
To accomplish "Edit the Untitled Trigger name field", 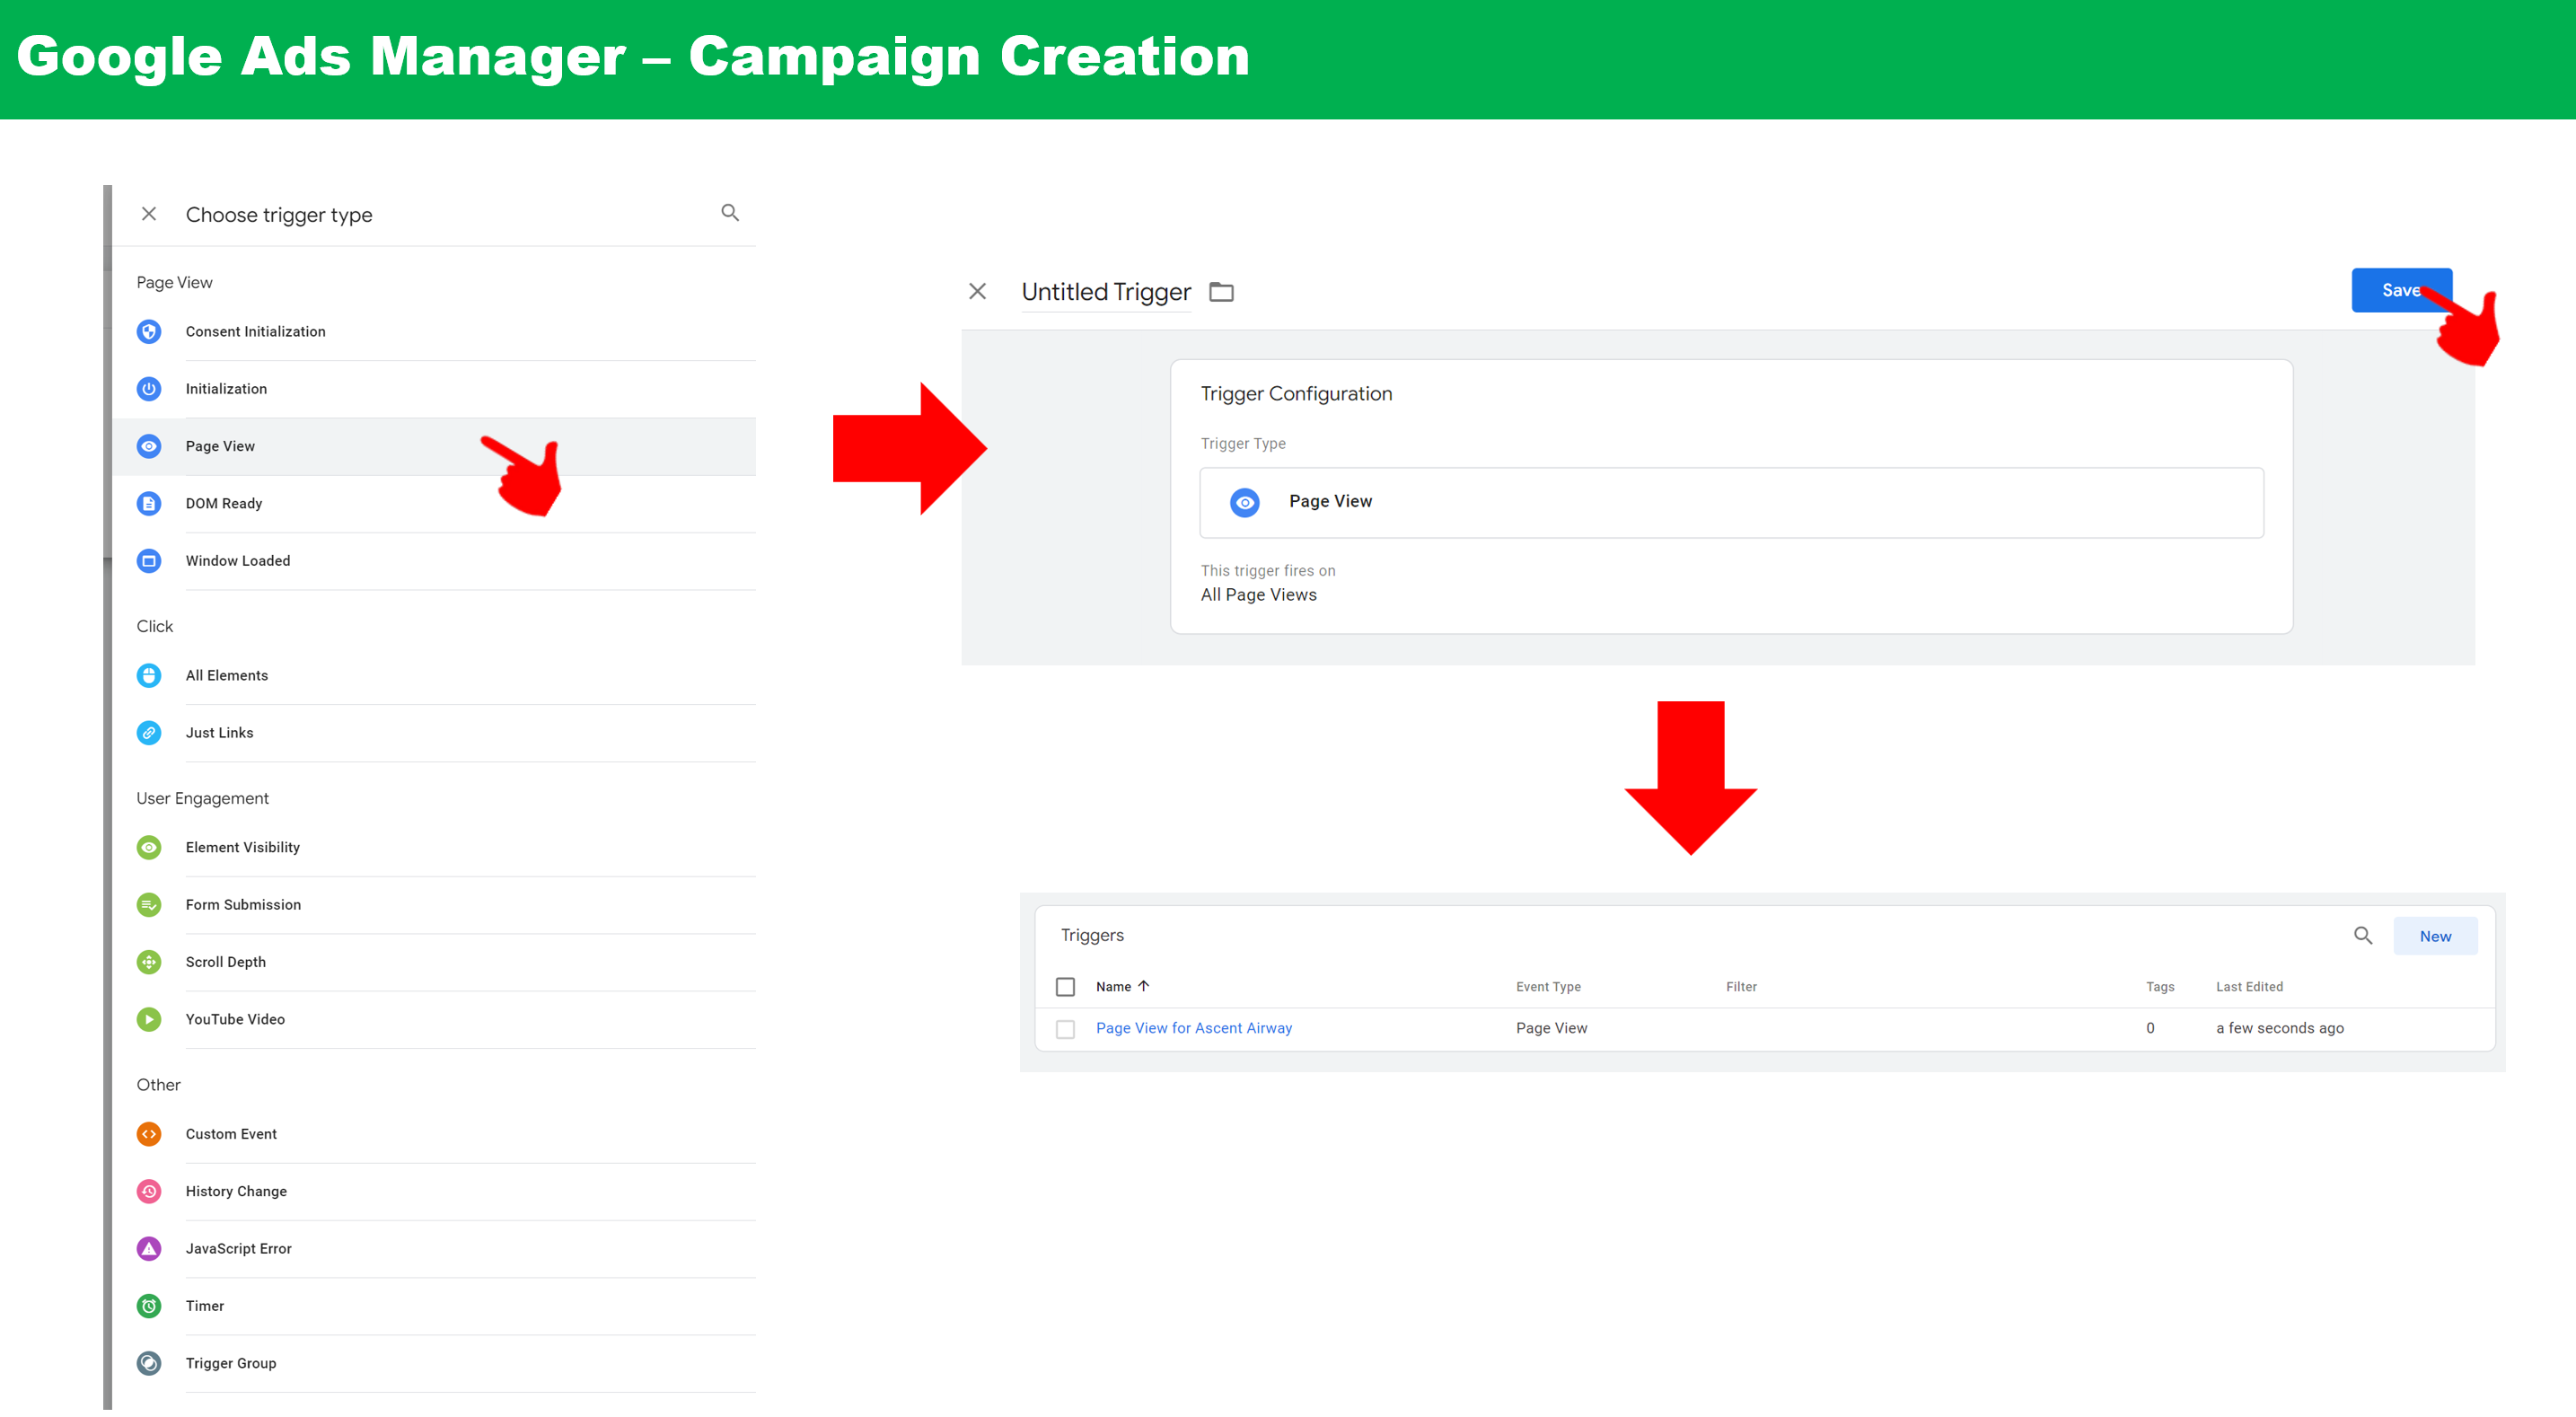I will click(x=1105, y=292).
